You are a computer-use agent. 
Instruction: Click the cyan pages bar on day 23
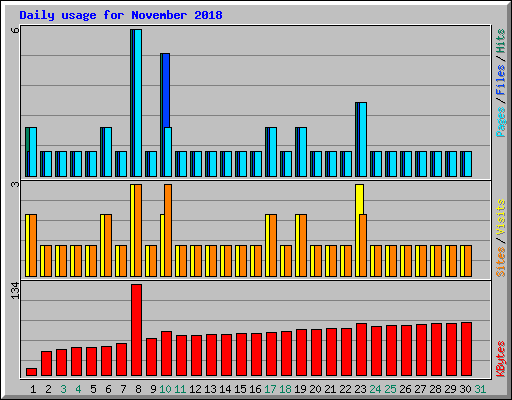363,139
